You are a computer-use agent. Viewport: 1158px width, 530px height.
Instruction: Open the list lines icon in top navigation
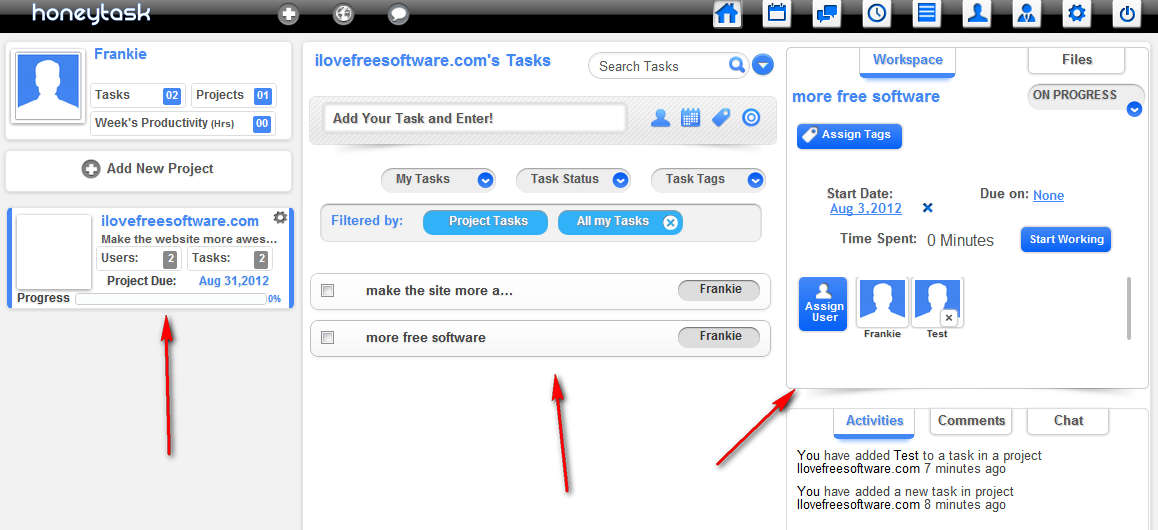click(x=927, y=14)
